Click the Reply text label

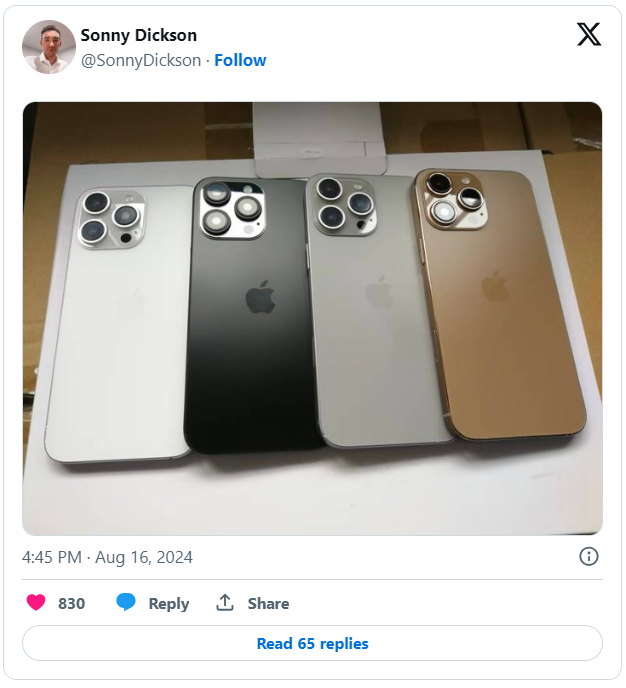coord(168,603)
